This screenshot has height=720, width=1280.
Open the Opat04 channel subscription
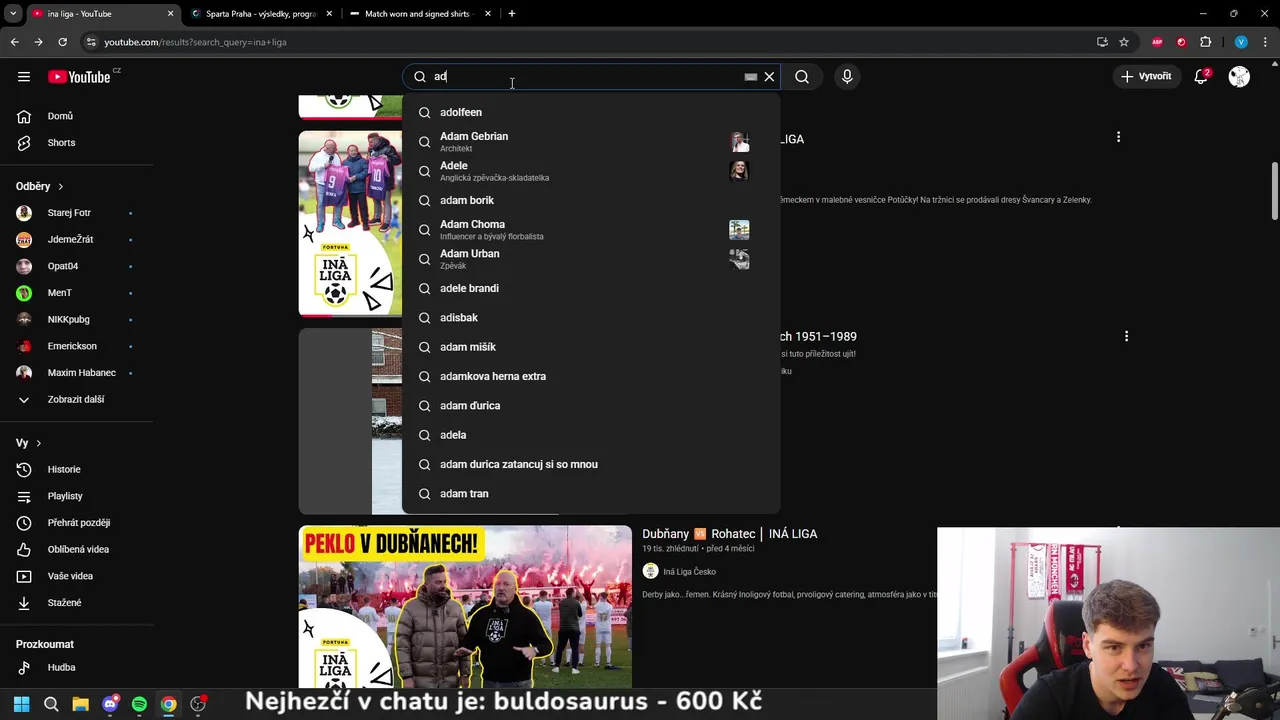pyautogui.click(x=77, y=266)
